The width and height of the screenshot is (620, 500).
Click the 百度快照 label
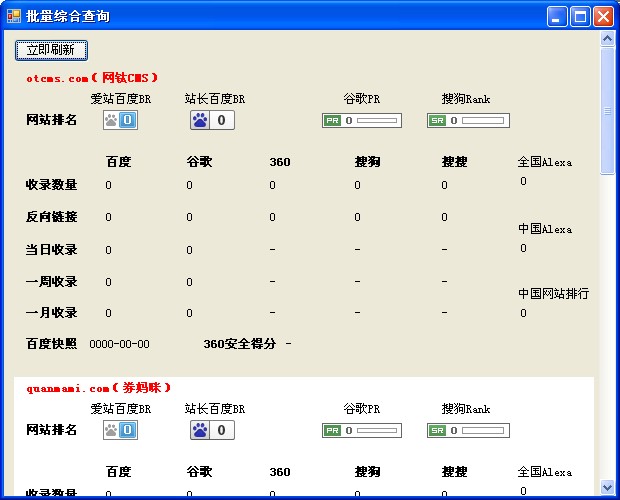[x=51, y=343]
